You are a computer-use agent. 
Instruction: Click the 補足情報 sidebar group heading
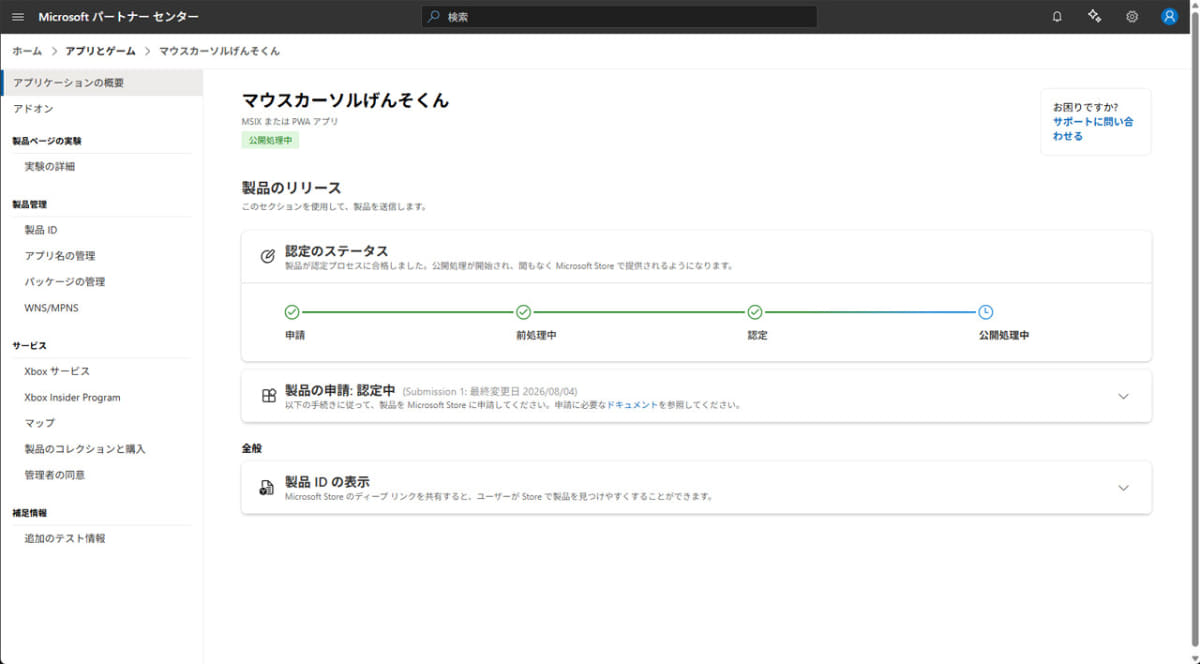pos(29,512)
